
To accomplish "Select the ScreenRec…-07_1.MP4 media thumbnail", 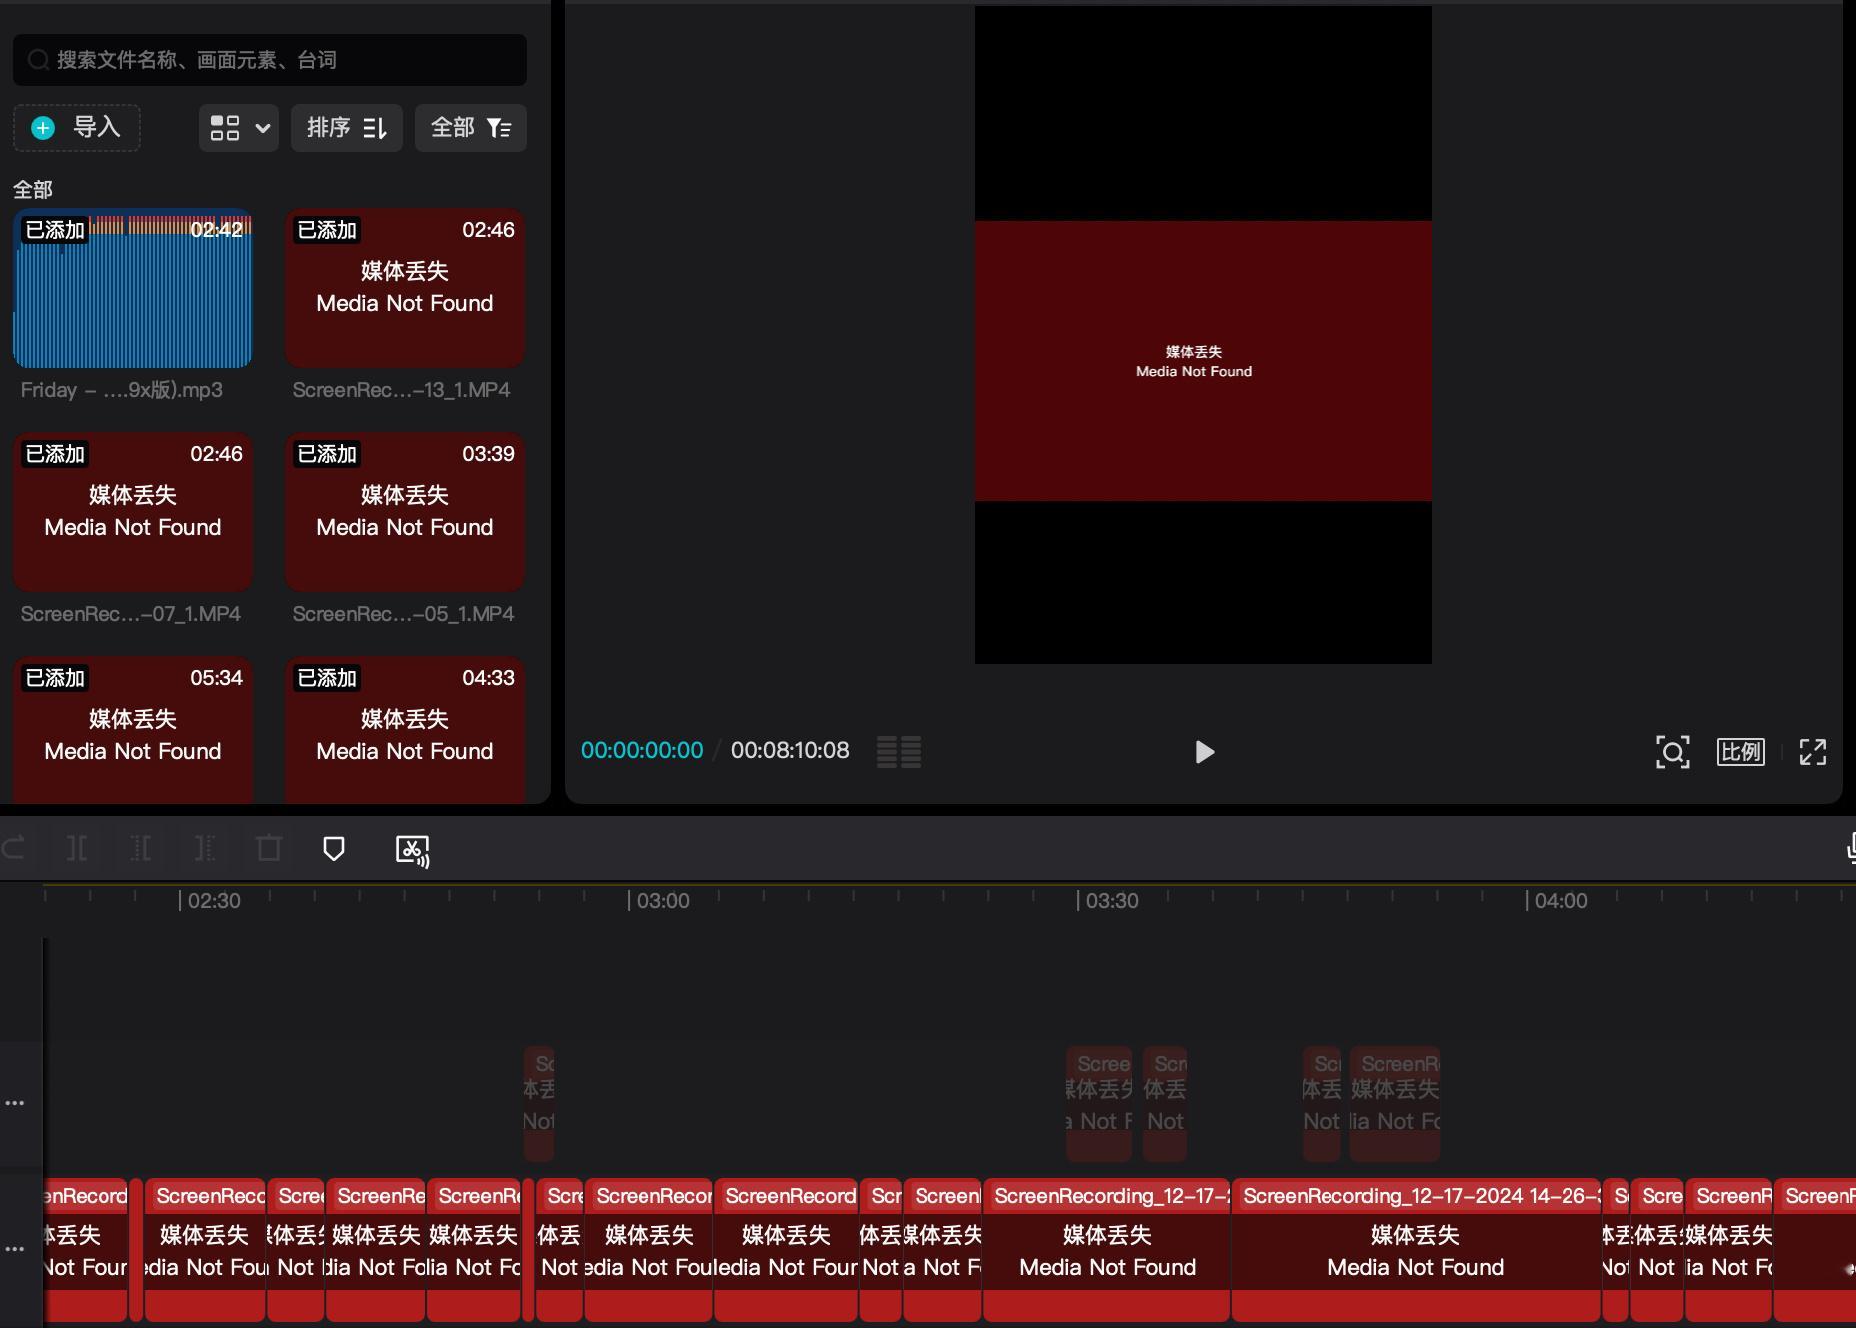I will tap(133, 513).
